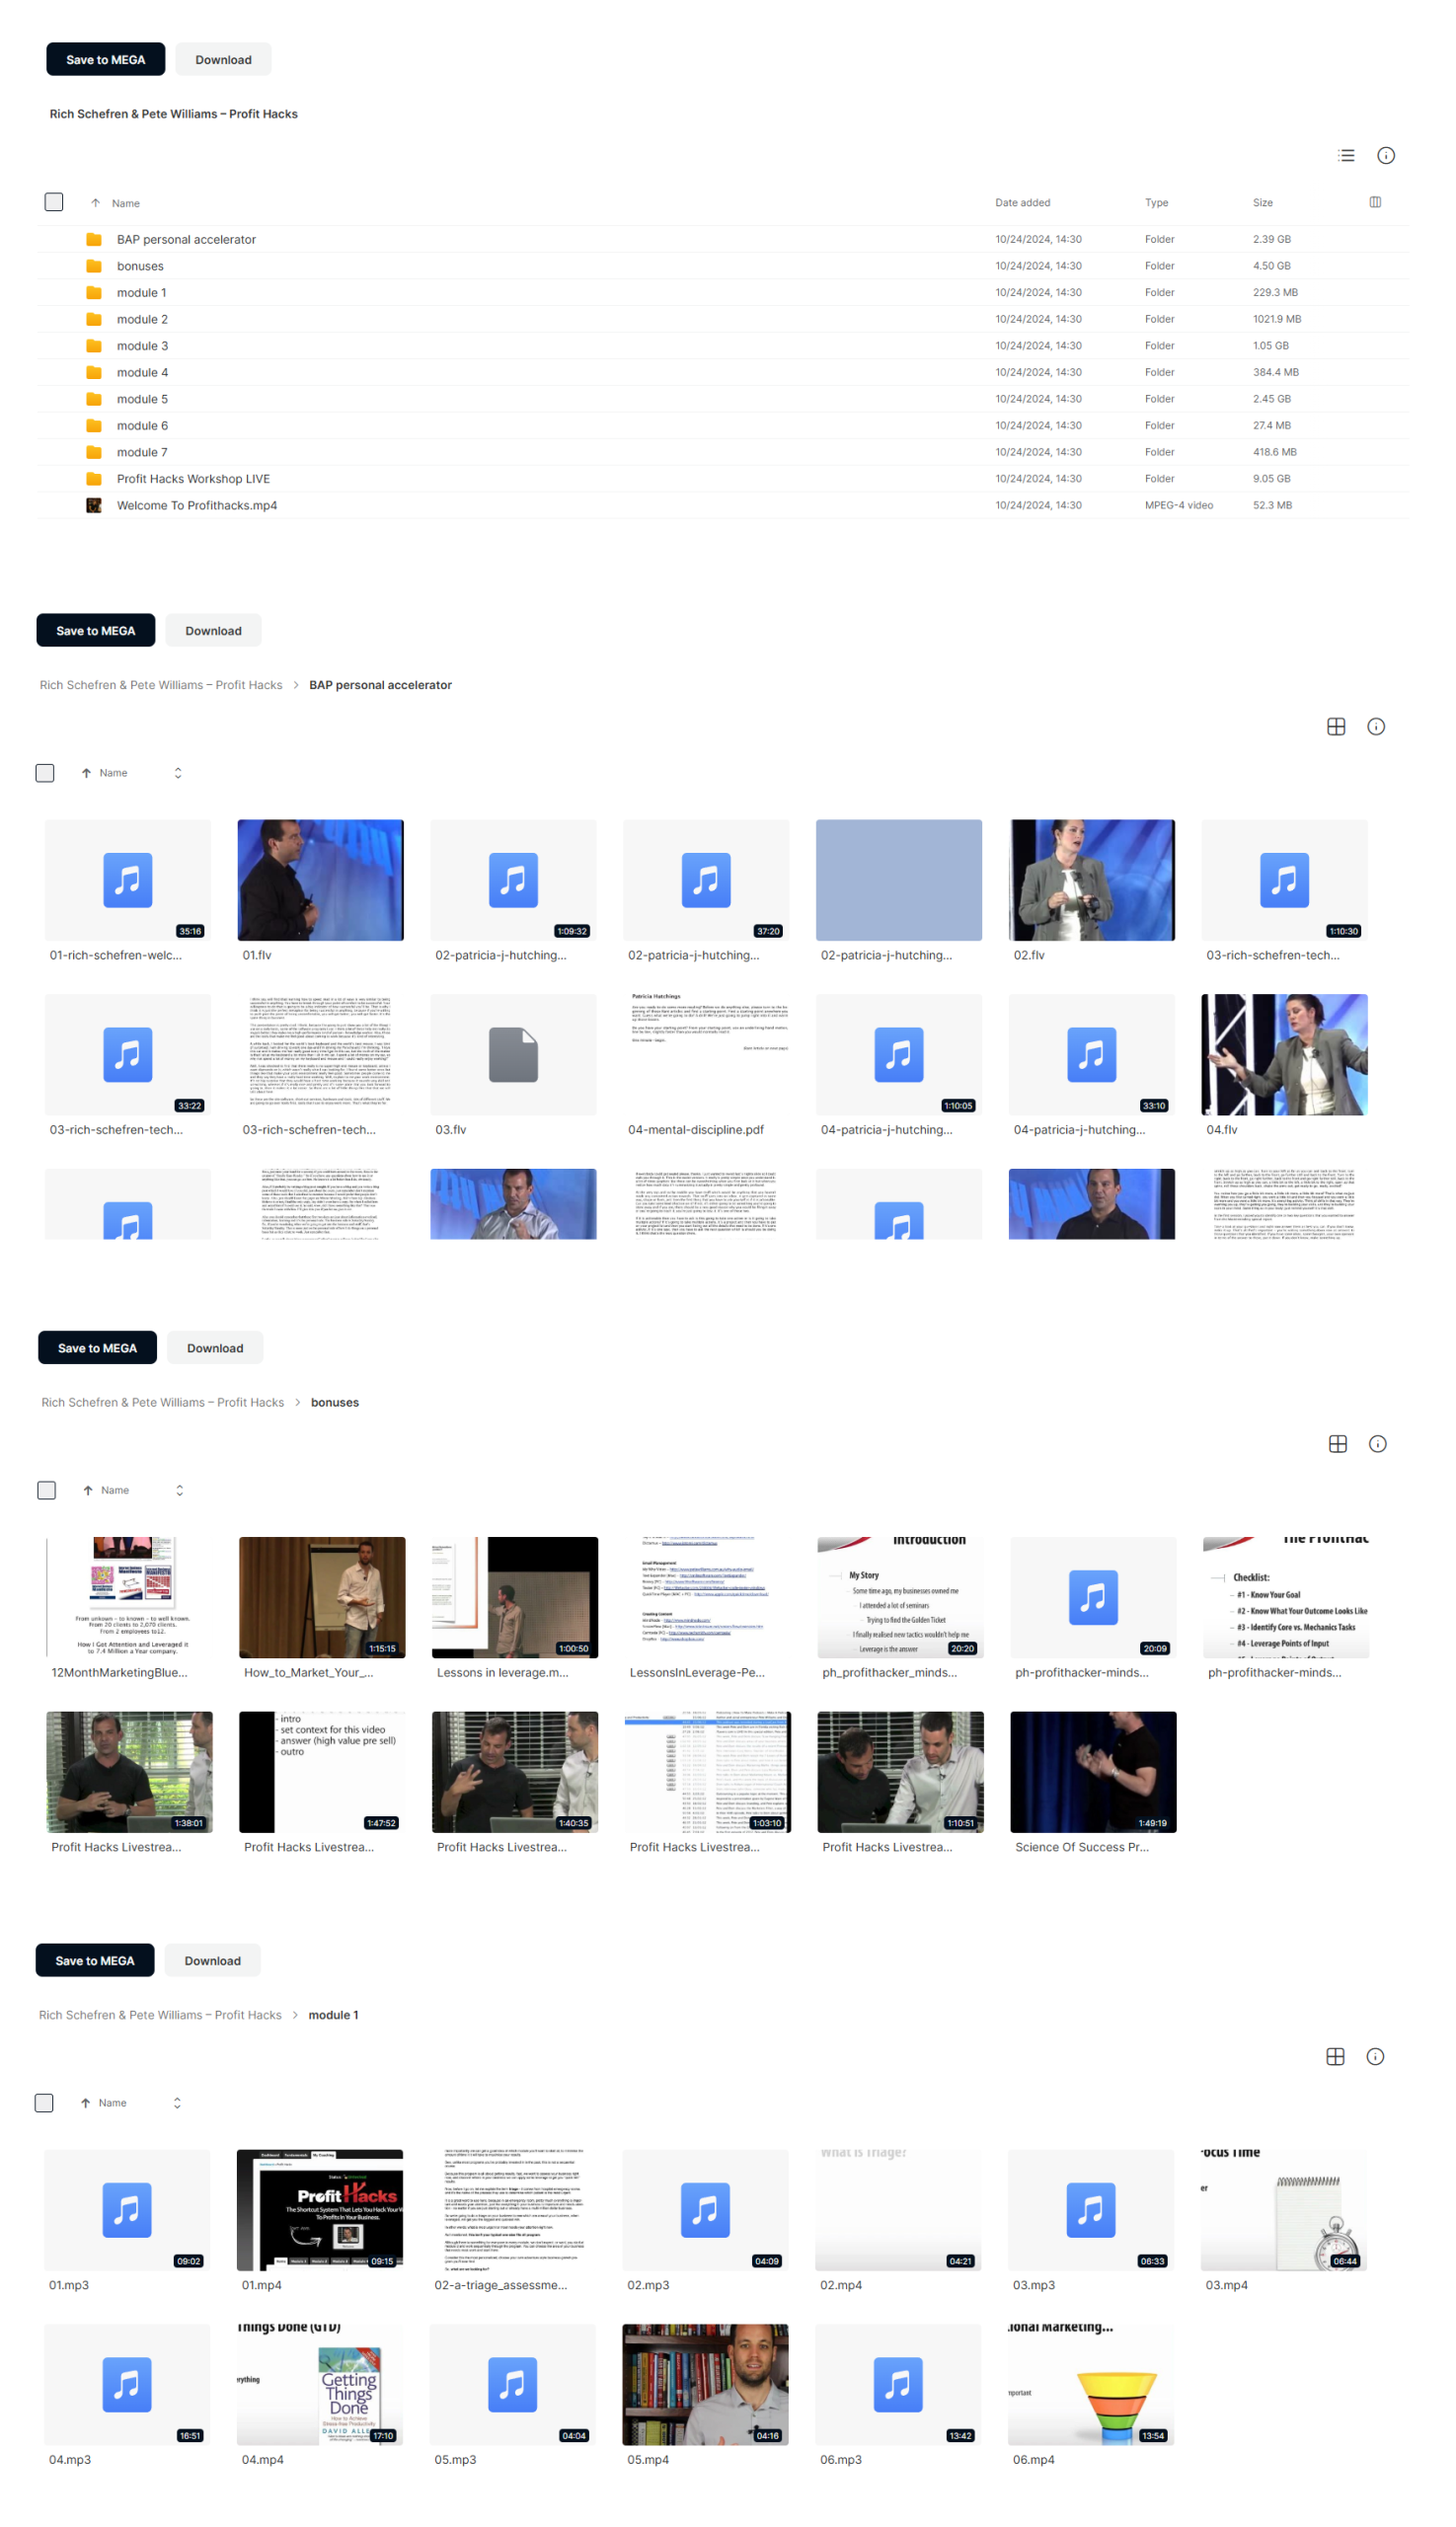Sort root folder table by Date added
Viewport: 1456px width, 2527px height.
[1022, 202]
